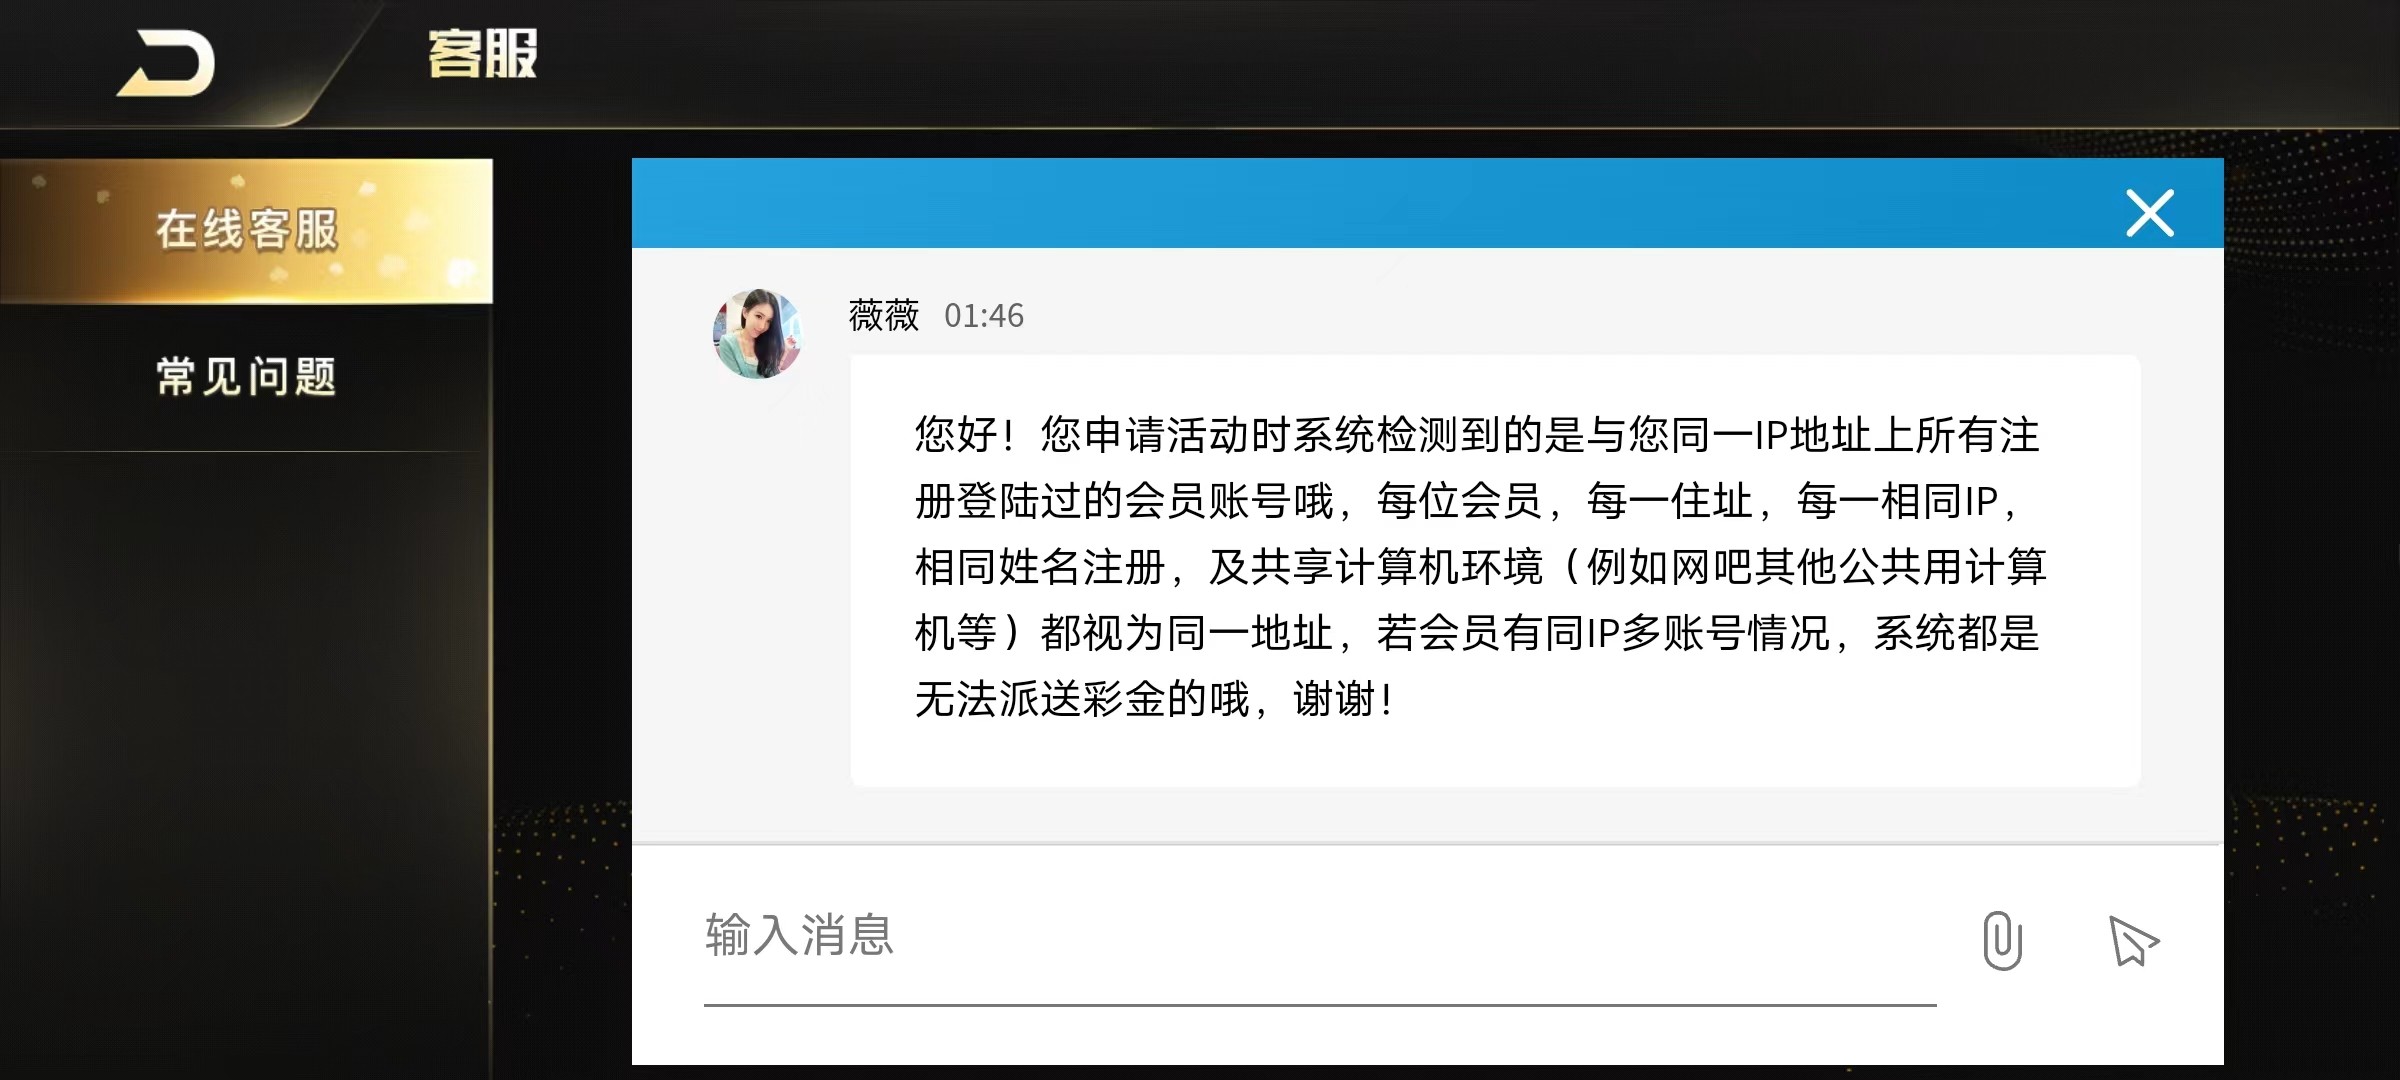
Task: Click 相同姓名注册 text in third line
Action: point(1040,567)
